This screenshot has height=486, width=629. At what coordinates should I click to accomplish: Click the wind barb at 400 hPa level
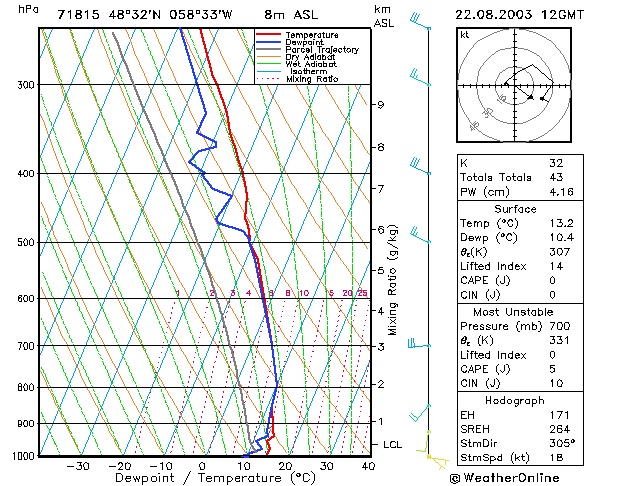(420, 166)
